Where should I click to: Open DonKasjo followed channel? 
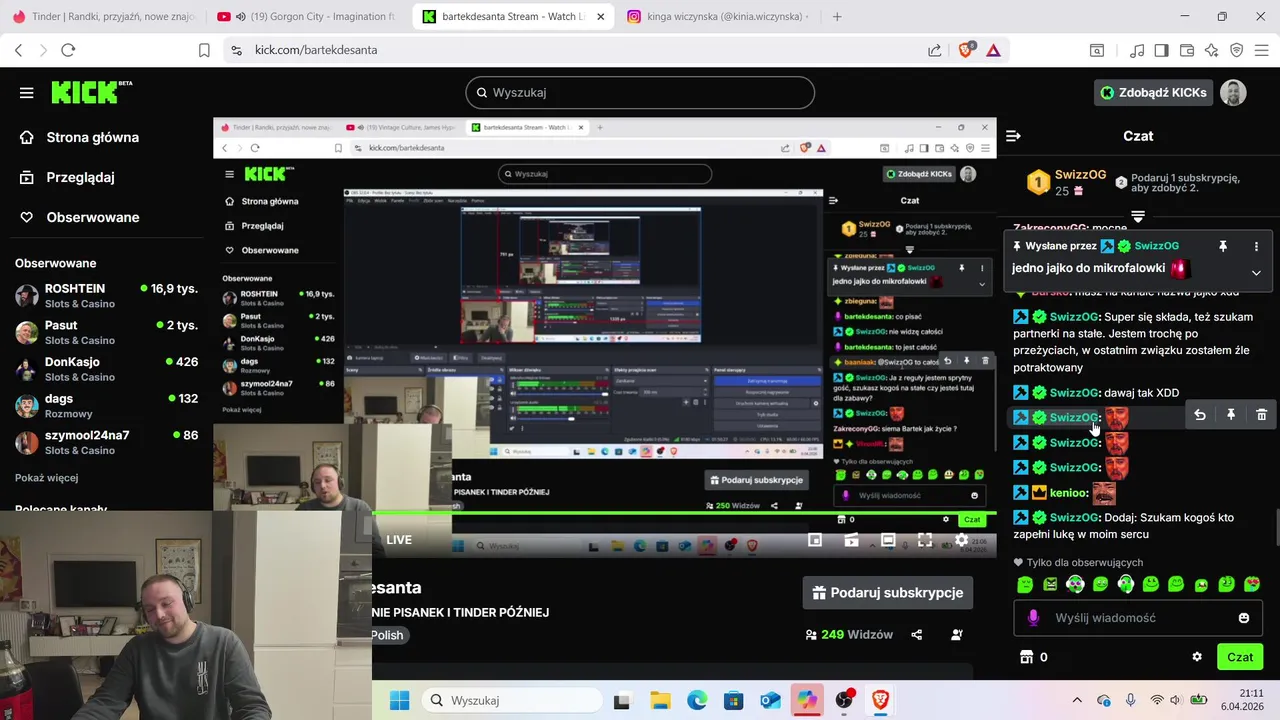click(106, 369)
